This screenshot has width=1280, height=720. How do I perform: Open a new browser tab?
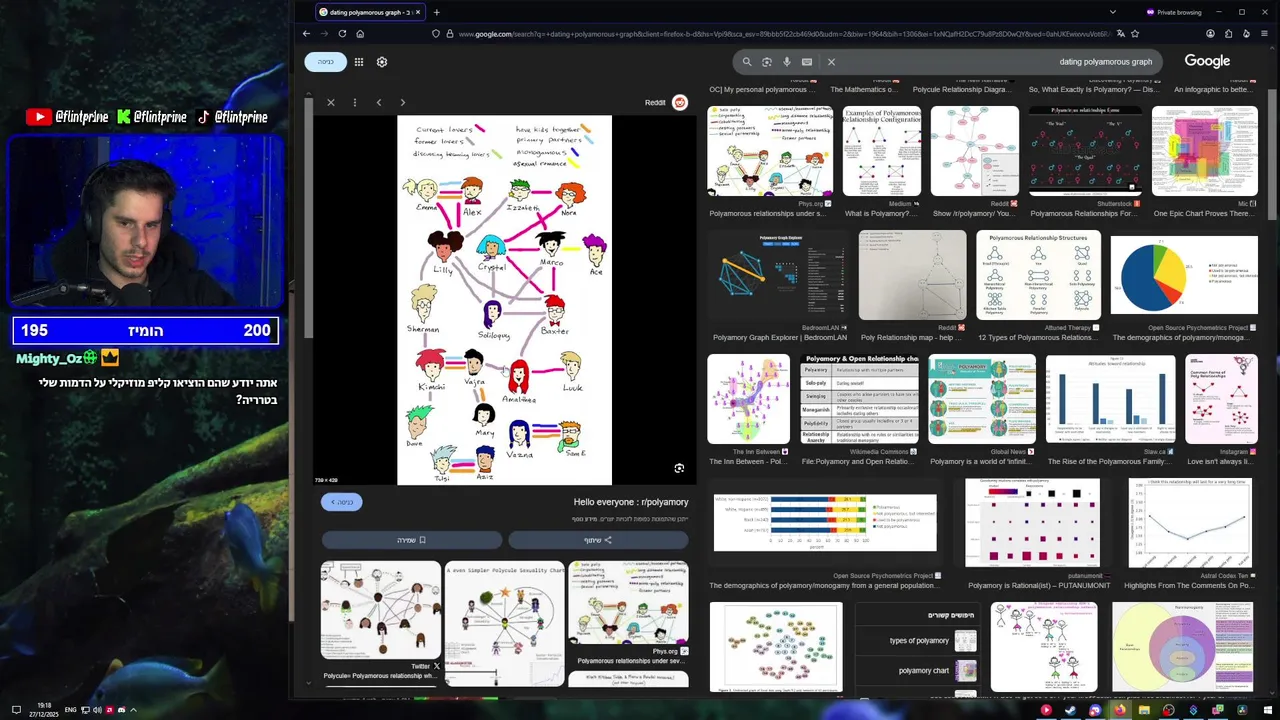436,12
